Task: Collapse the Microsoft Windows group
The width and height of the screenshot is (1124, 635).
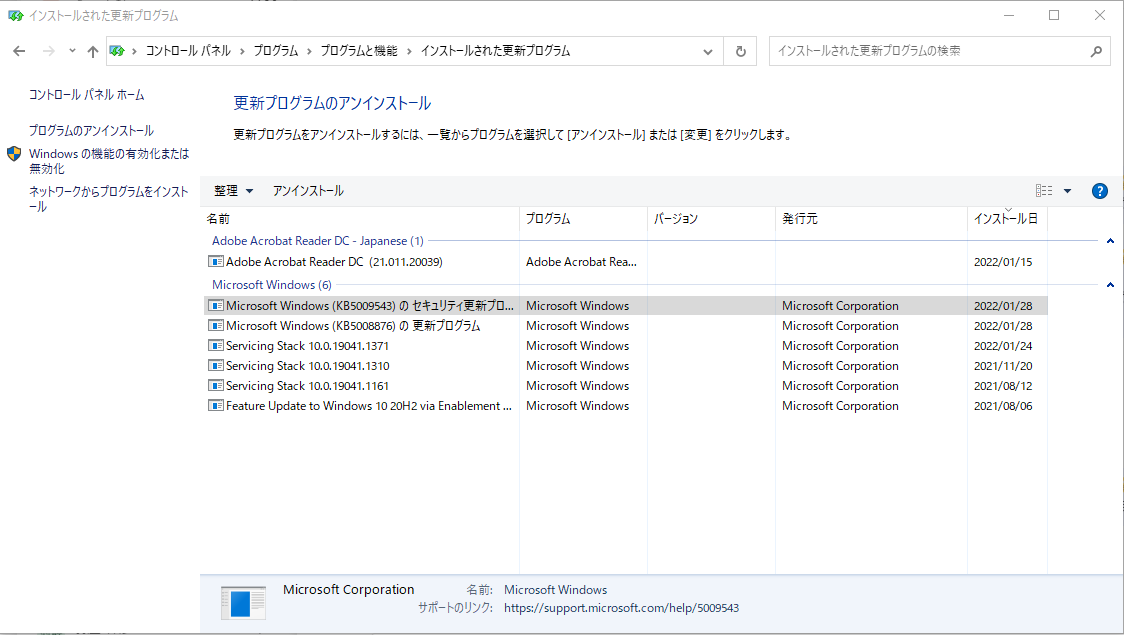Action: (x=1110, y=285)
